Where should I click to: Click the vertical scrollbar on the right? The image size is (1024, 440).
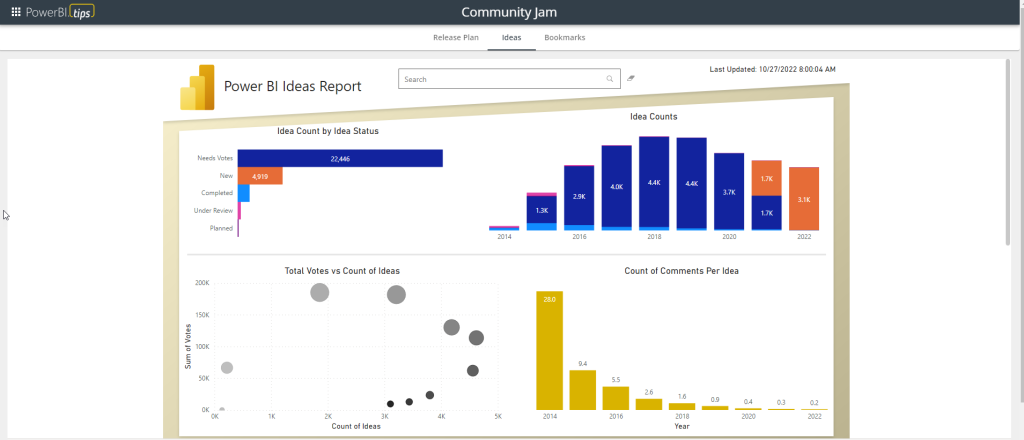tap(1008, 150)
